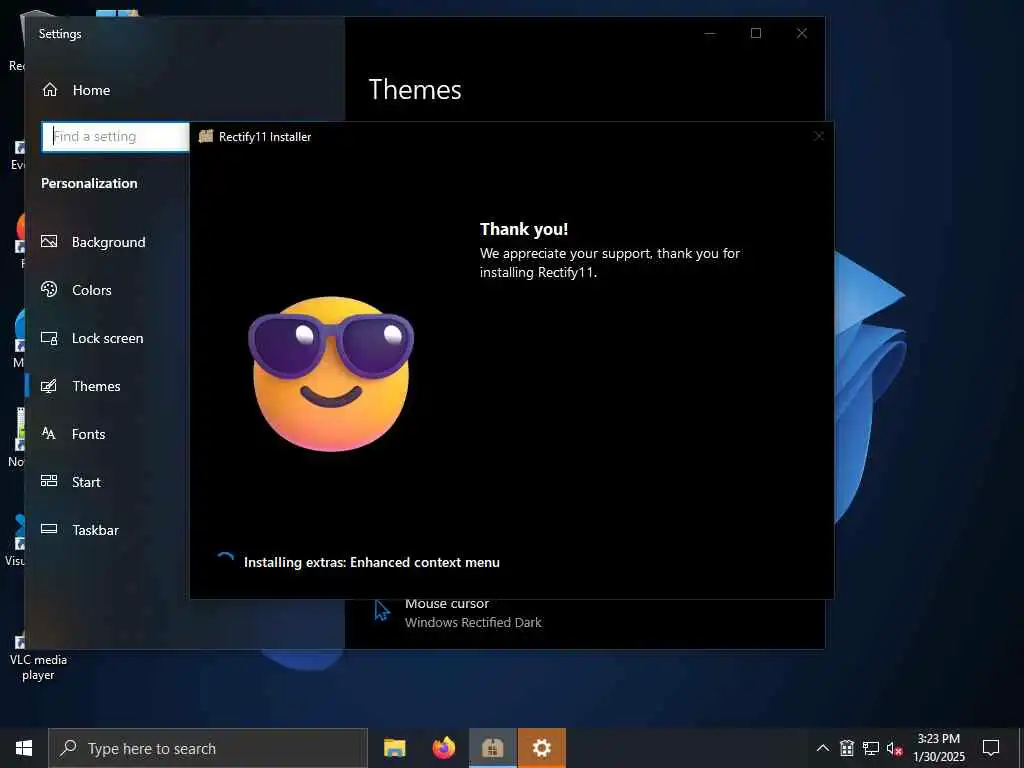Viewport: 1024px width, 768px height.
Task: Open the Background personalization page
Action: 108,242
